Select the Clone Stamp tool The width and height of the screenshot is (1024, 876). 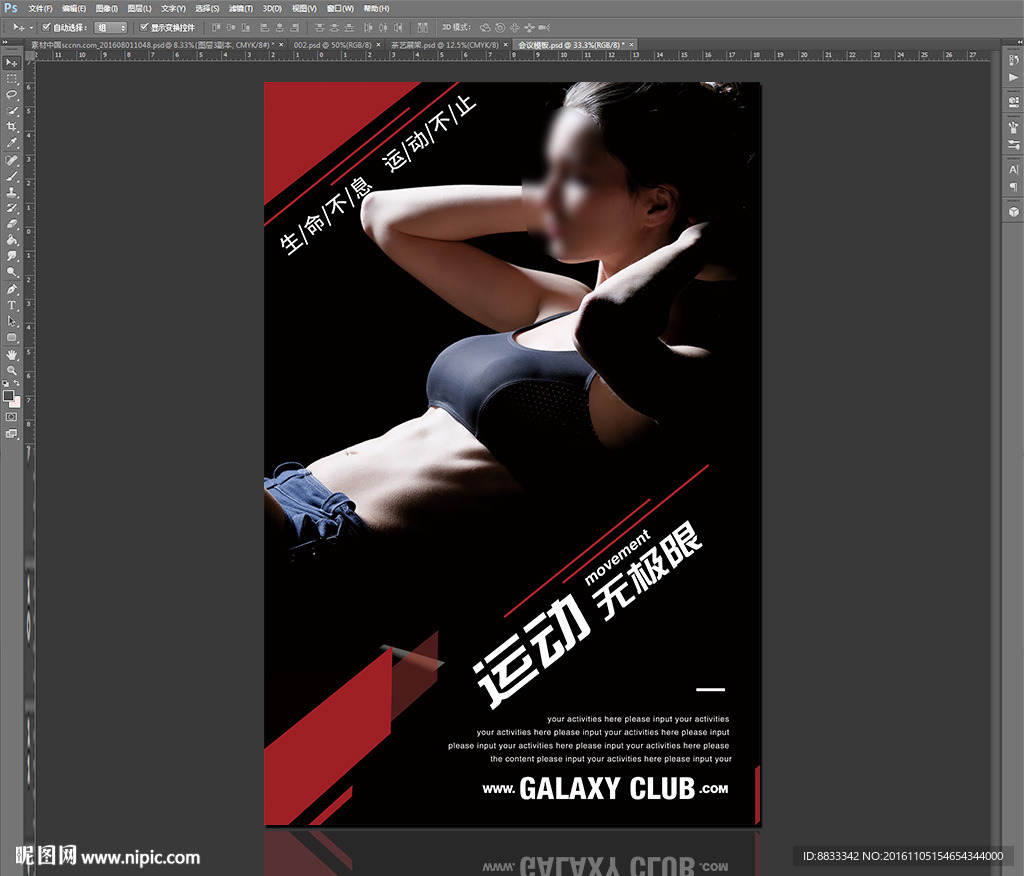pyautogui.click(x=12, y=192)
